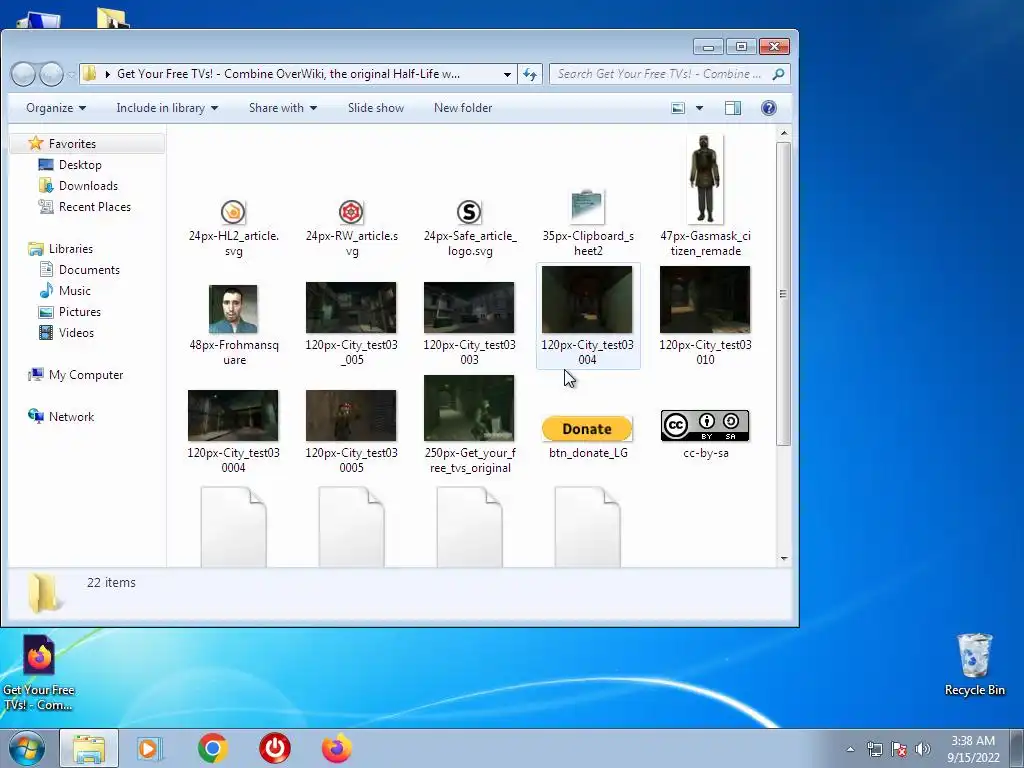1024x768 pixels.
Task: Open the Include in library menu
Action: point(167,108)
